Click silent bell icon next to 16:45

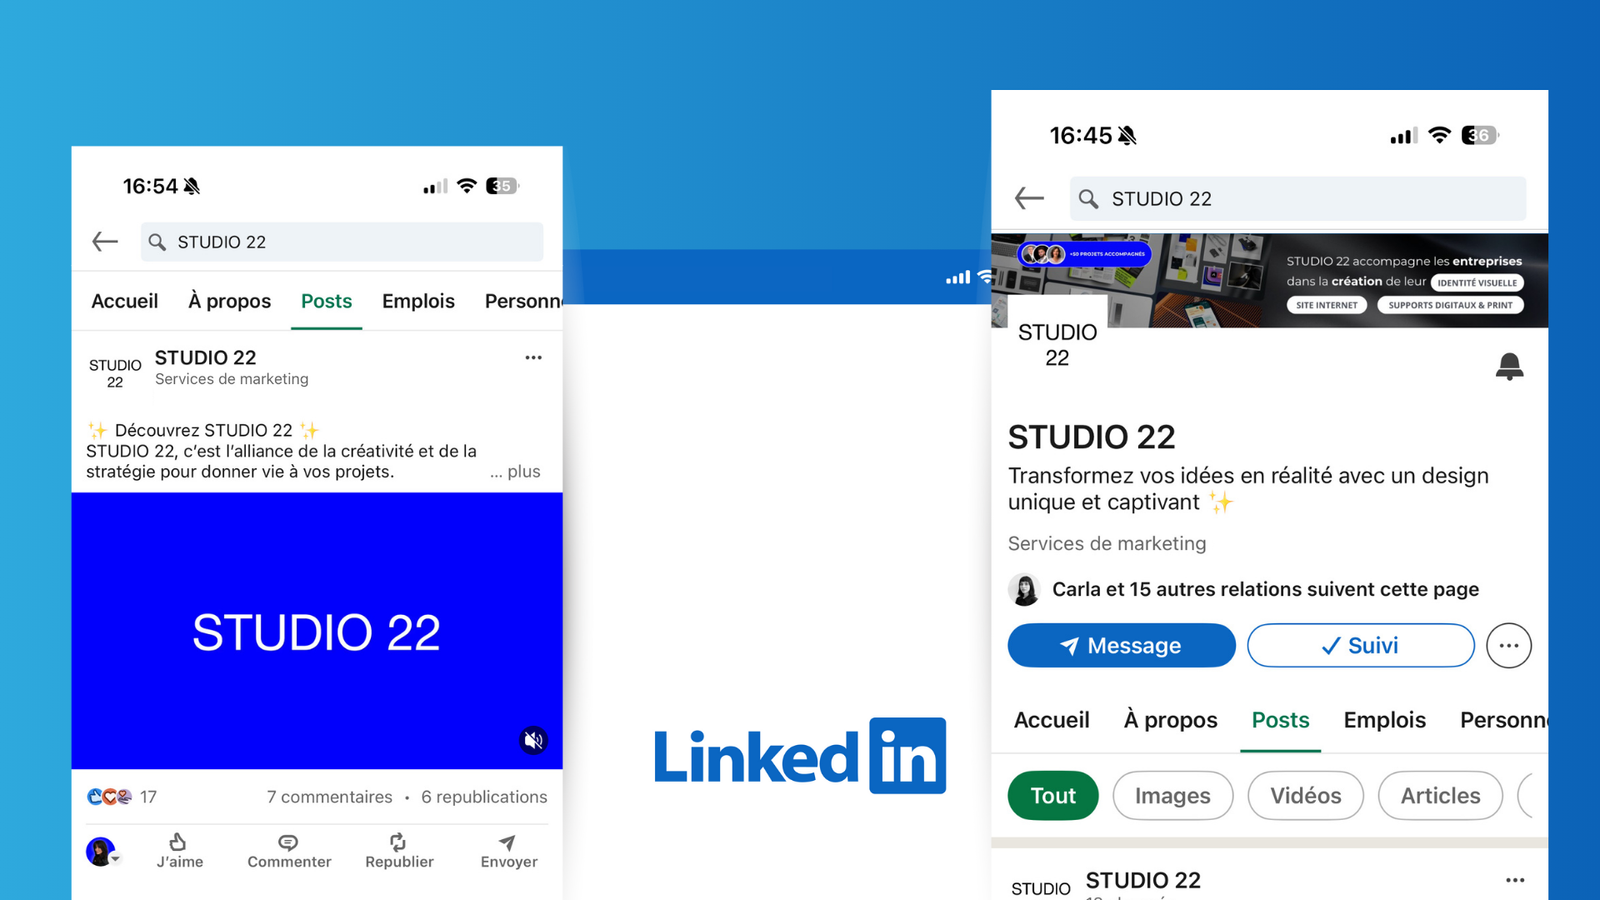[1127, 135]
